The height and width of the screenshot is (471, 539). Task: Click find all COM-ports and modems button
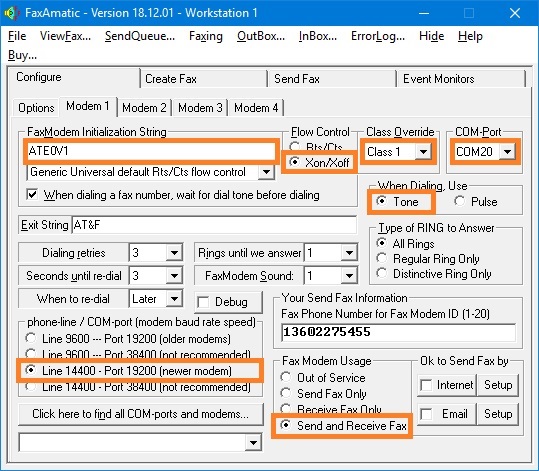tap(141, 414)
